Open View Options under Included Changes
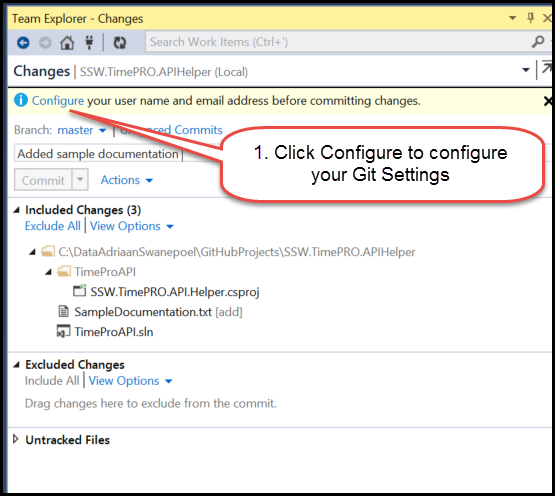Screen dimensions: 555x496 [132, 226]
